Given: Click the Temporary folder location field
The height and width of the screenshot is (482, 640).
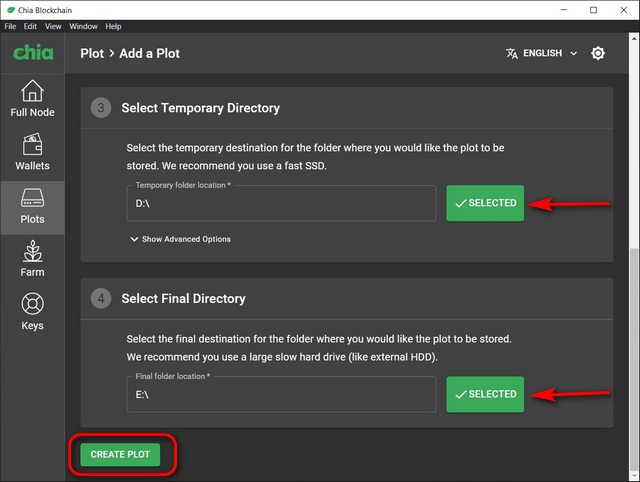Looking at the screenshot, I should [x=282, y=203].
